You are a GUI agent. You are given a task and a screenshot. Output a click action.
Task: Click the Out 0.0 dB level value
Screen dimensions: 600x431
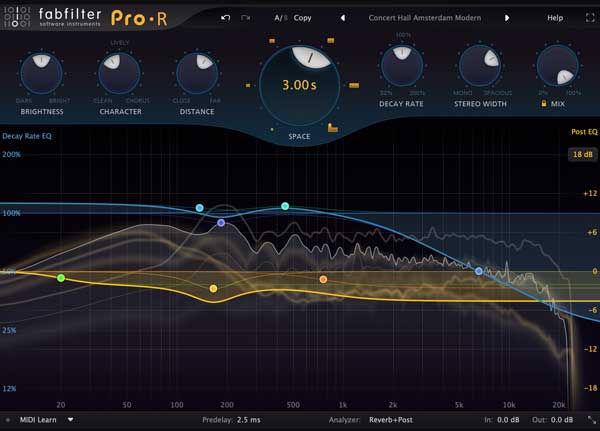coord(562,420)
